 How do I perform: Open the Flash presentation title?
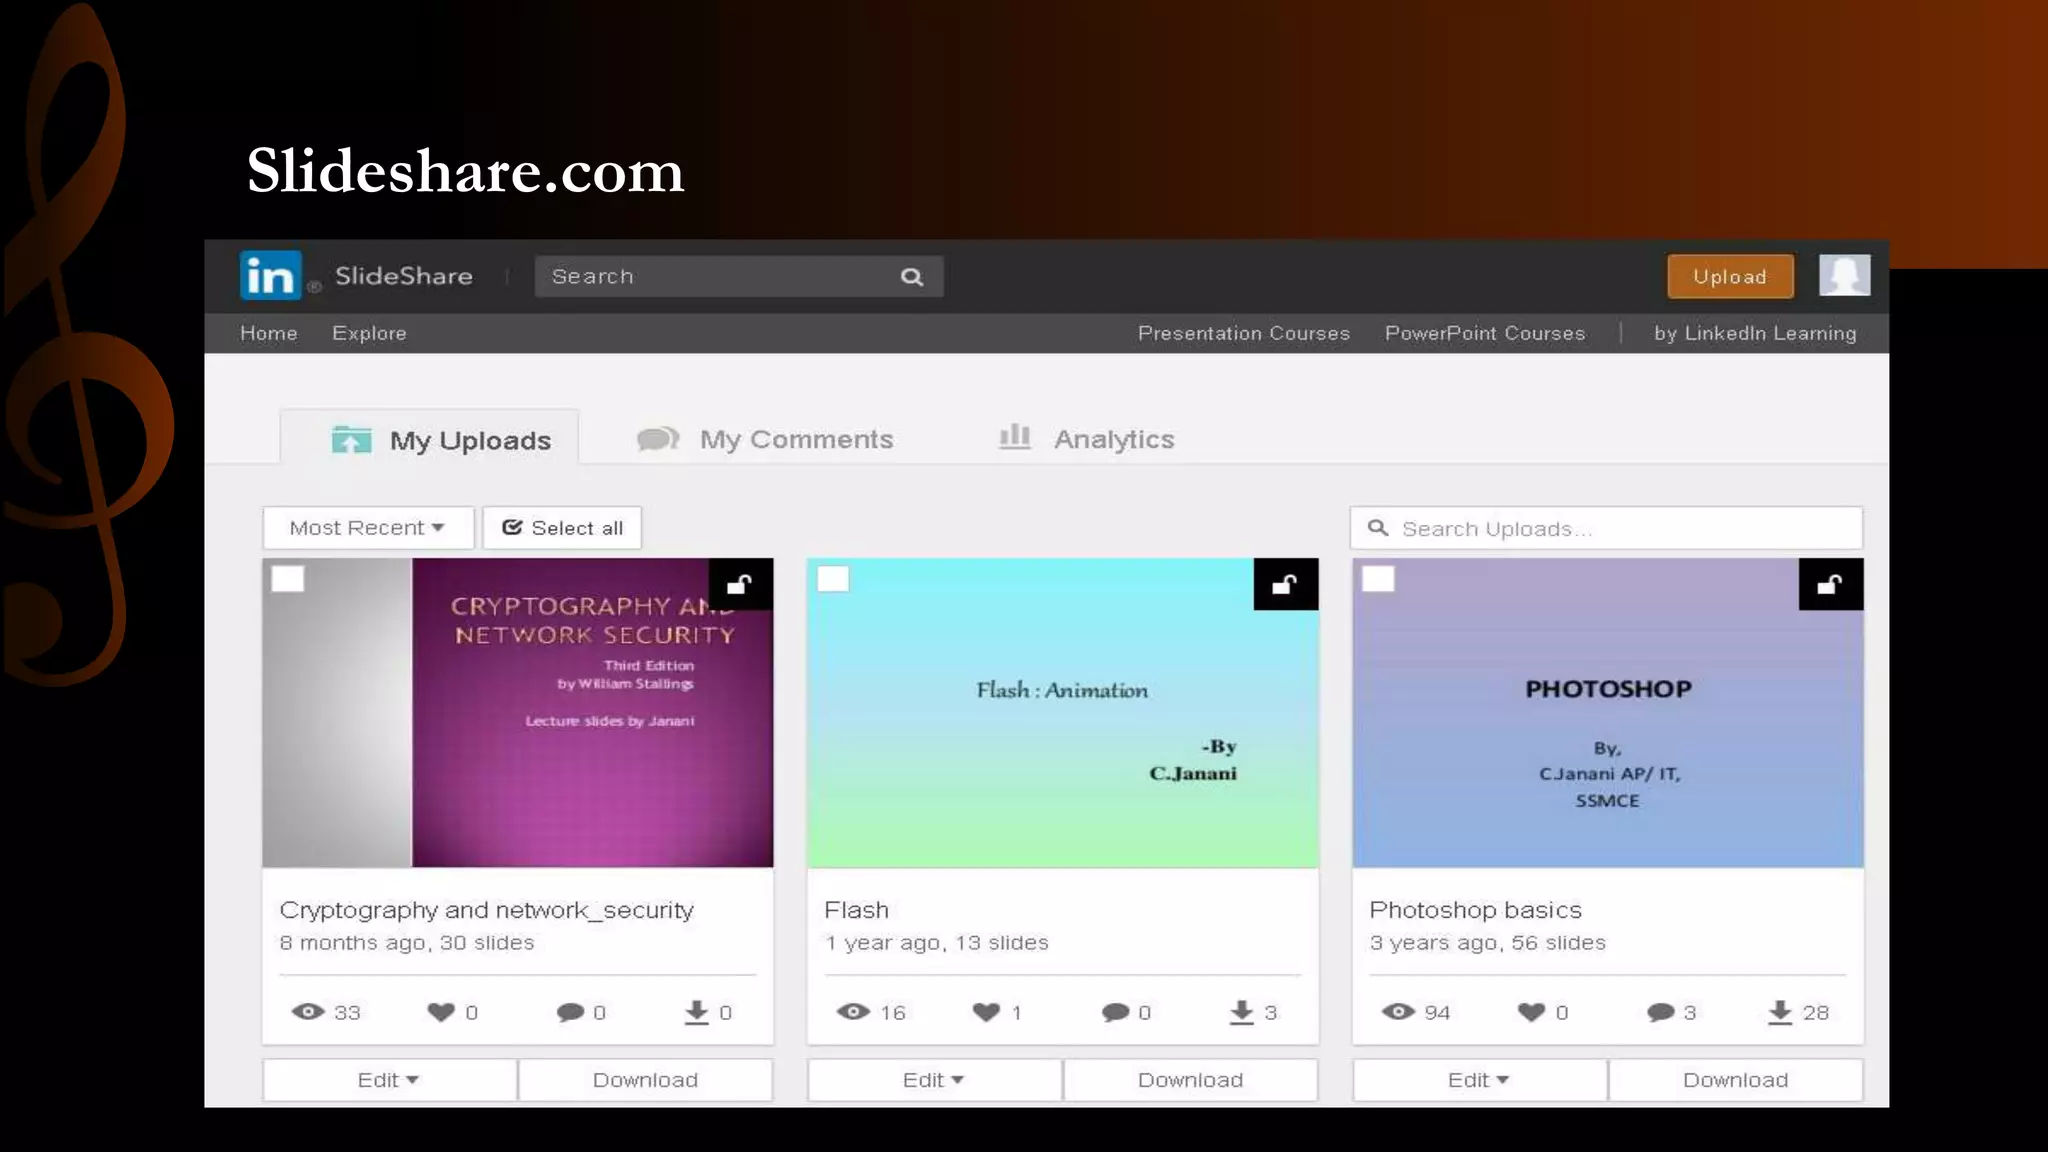(856, 910)
